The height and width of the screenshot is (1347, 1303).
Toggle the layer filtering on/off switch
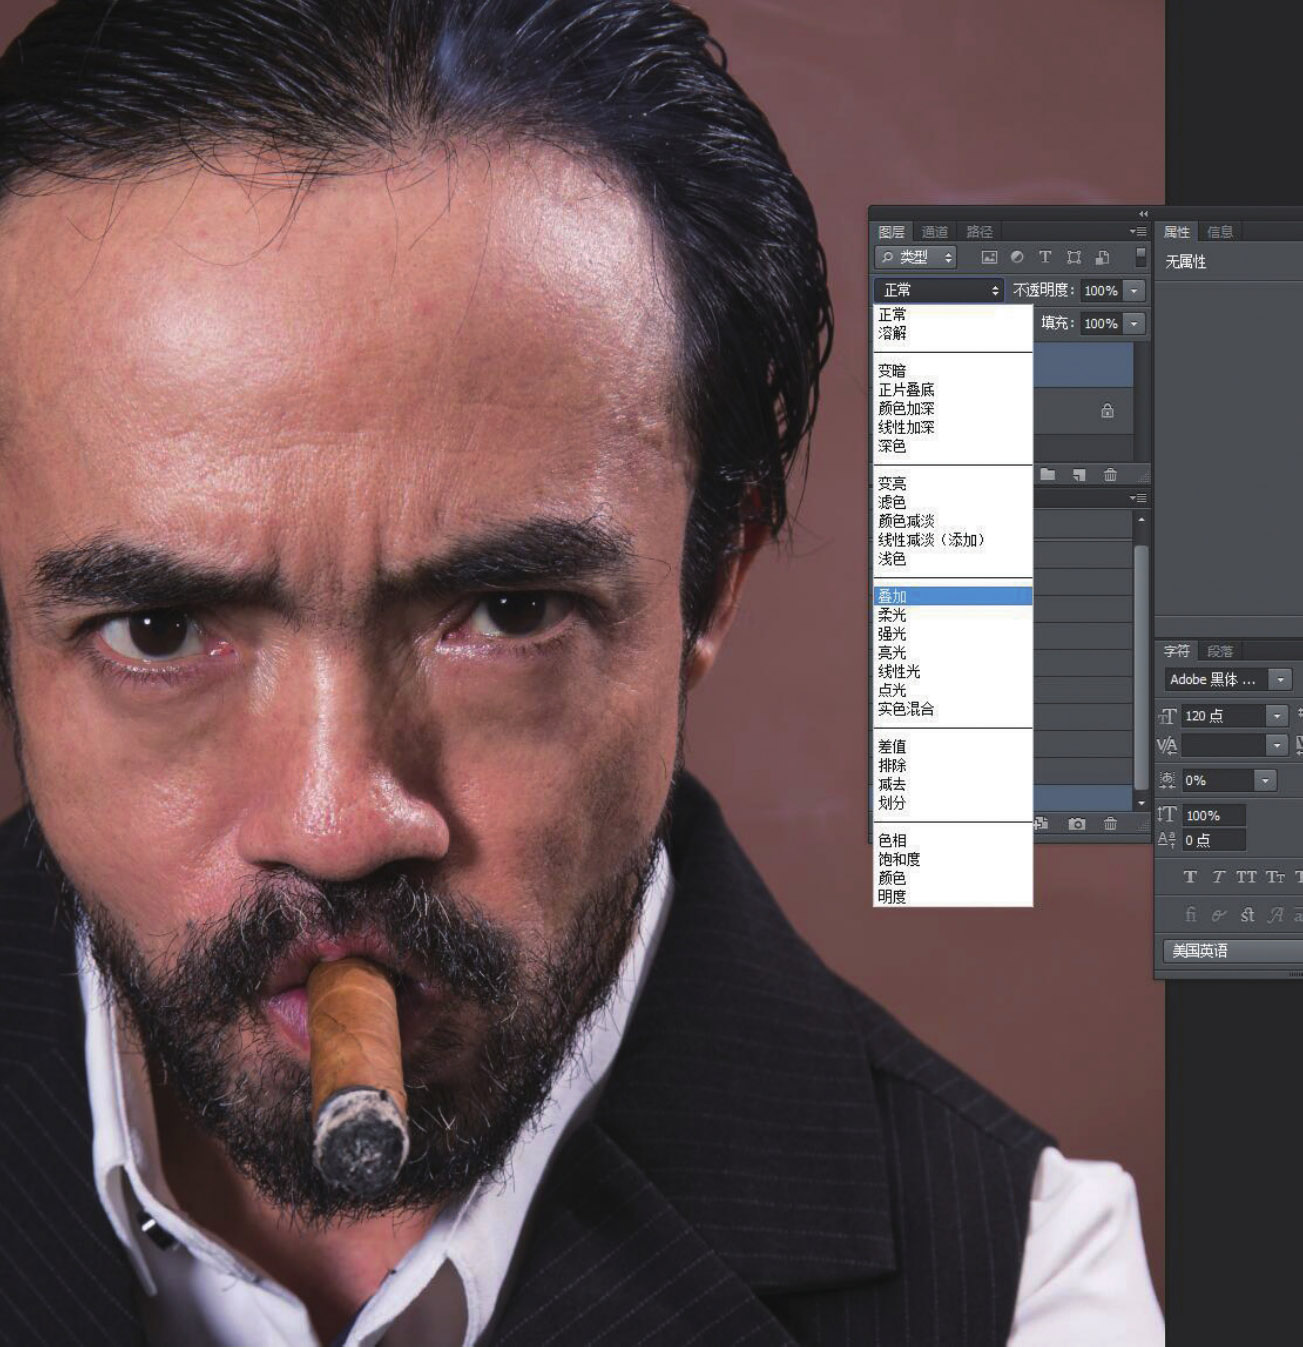1140,257
